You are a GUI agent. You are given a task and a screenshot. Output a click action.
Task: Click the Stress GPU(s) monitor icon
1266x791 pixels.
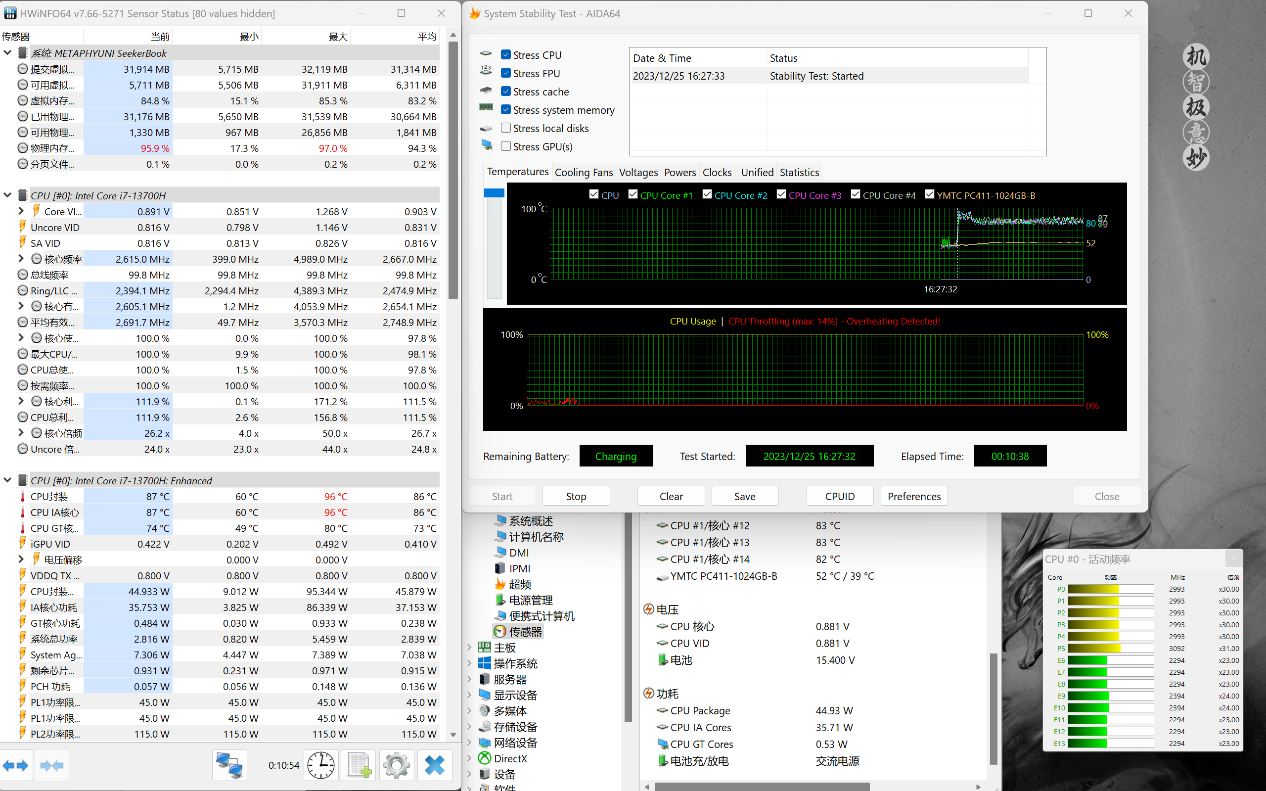point(486,145)
